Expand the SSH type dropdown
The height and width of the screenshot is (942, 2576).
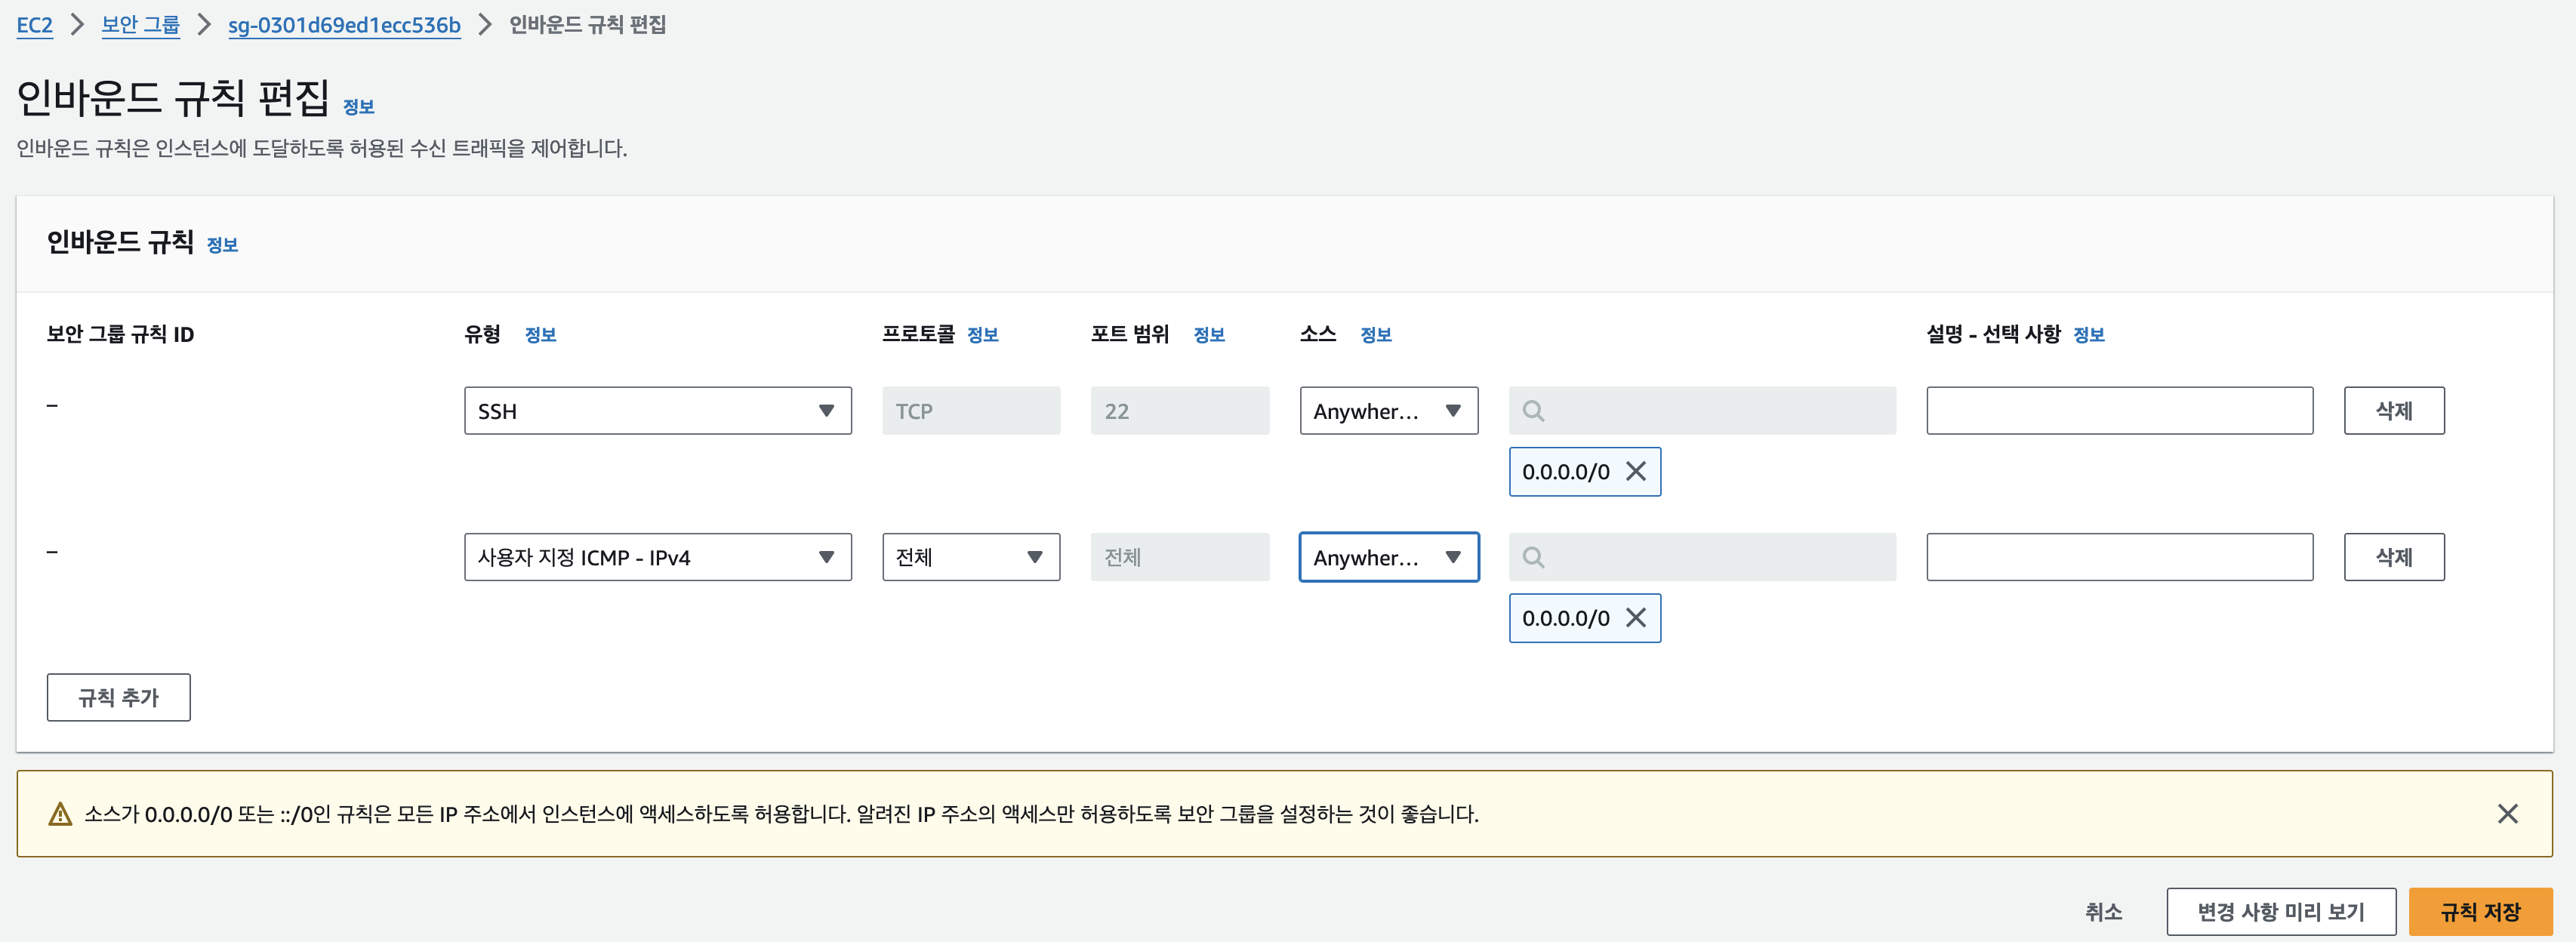pos(657,411)
